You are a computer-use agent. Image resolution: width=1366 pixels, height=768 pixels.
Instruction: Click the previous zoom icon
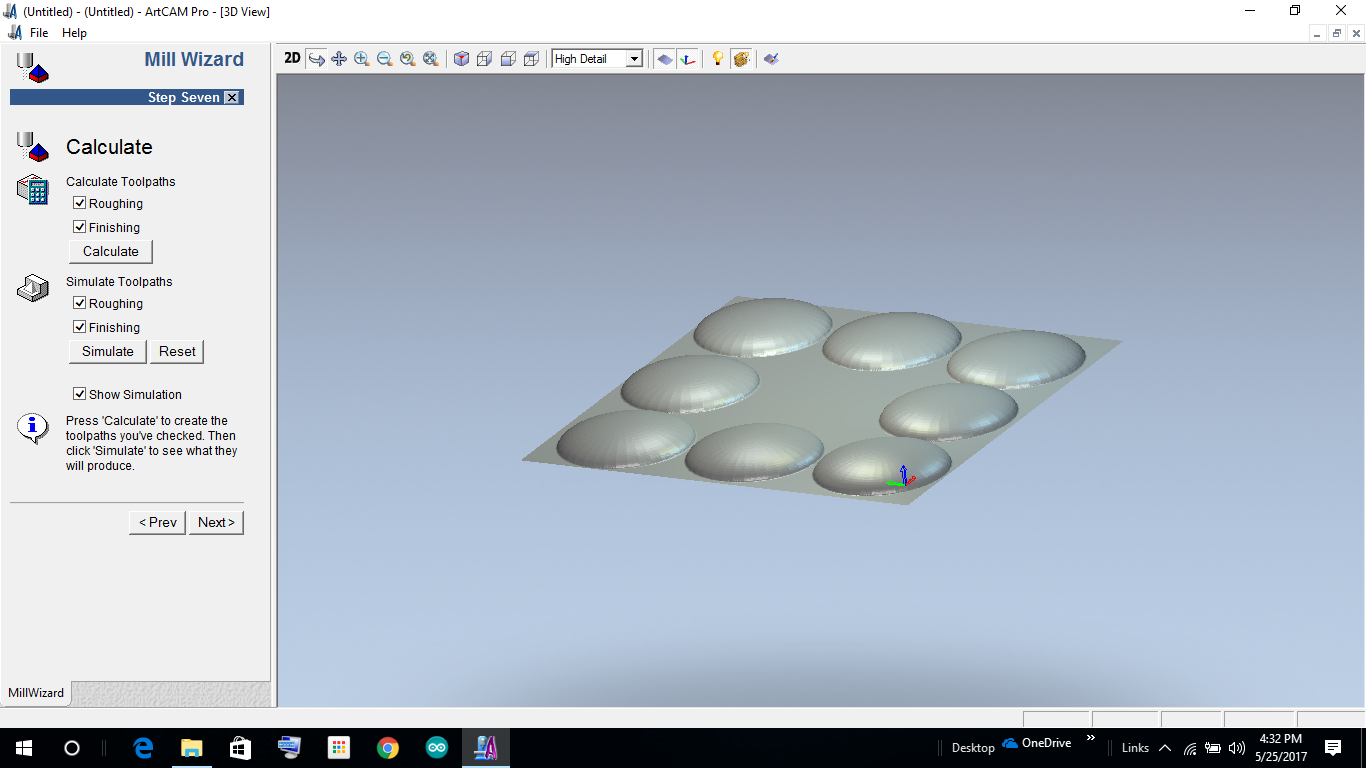(x=408, y=58)
